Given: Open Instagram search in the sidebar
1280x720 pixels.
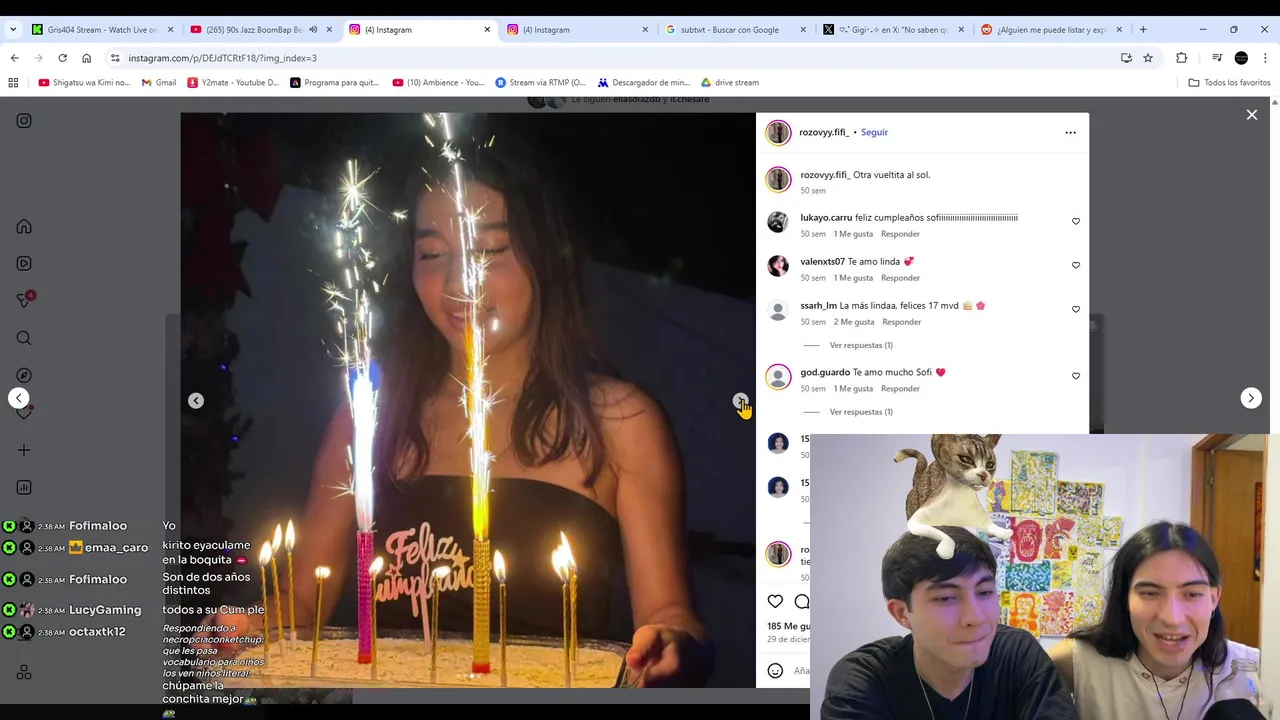Looking at the screenshot, I should (24, 338).
